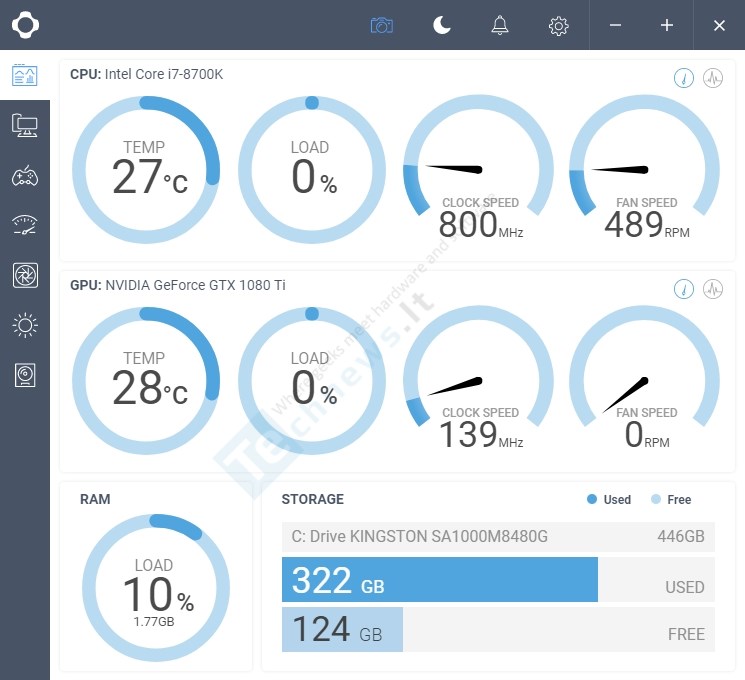The width and height of the screenshot is (745, 680).
Task: Switch CPU panel to thermometer view
Action: point(684,78)
